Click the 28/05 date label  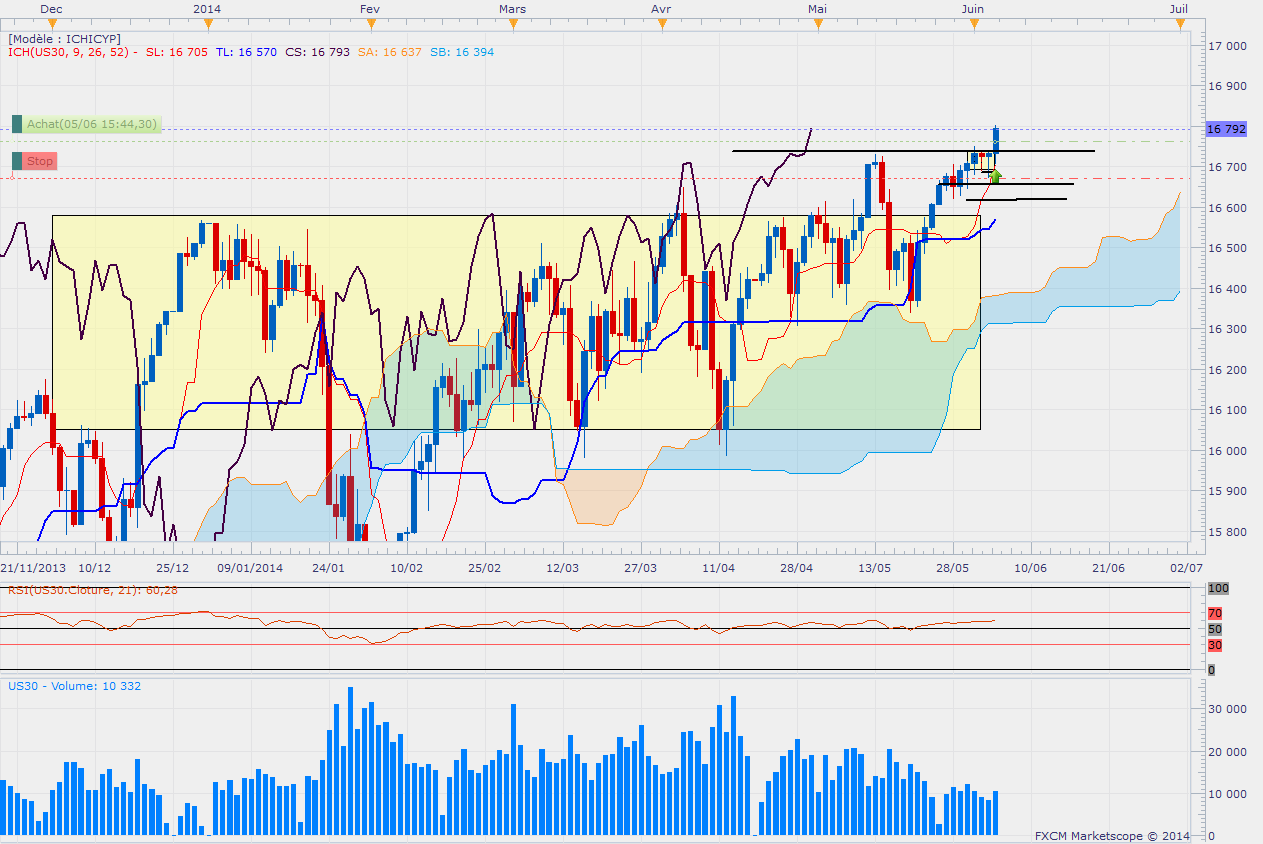952,567
